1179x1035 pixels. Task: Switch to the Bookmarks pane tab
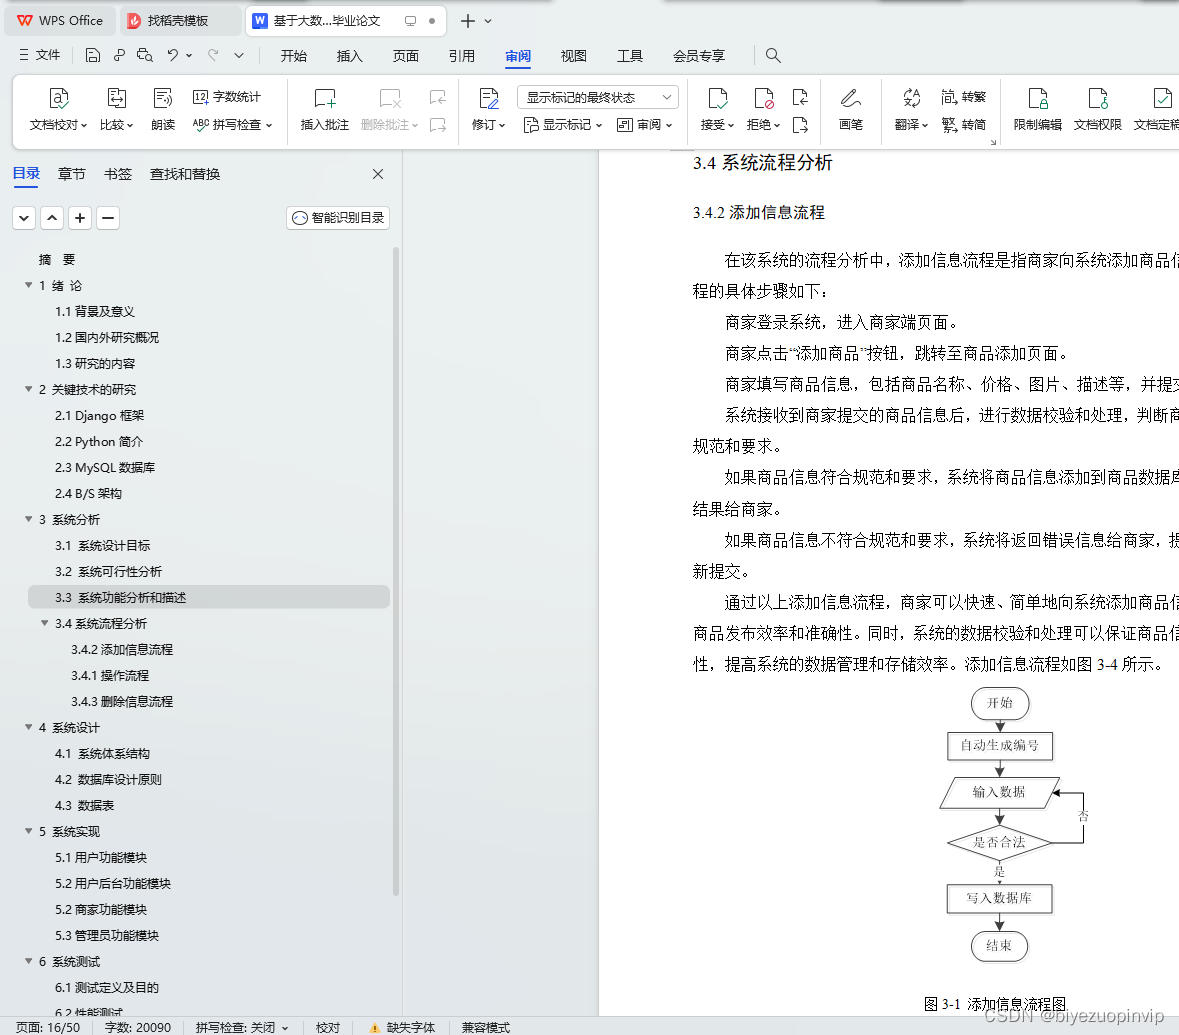pyautogui.click(x=118, y=174)
